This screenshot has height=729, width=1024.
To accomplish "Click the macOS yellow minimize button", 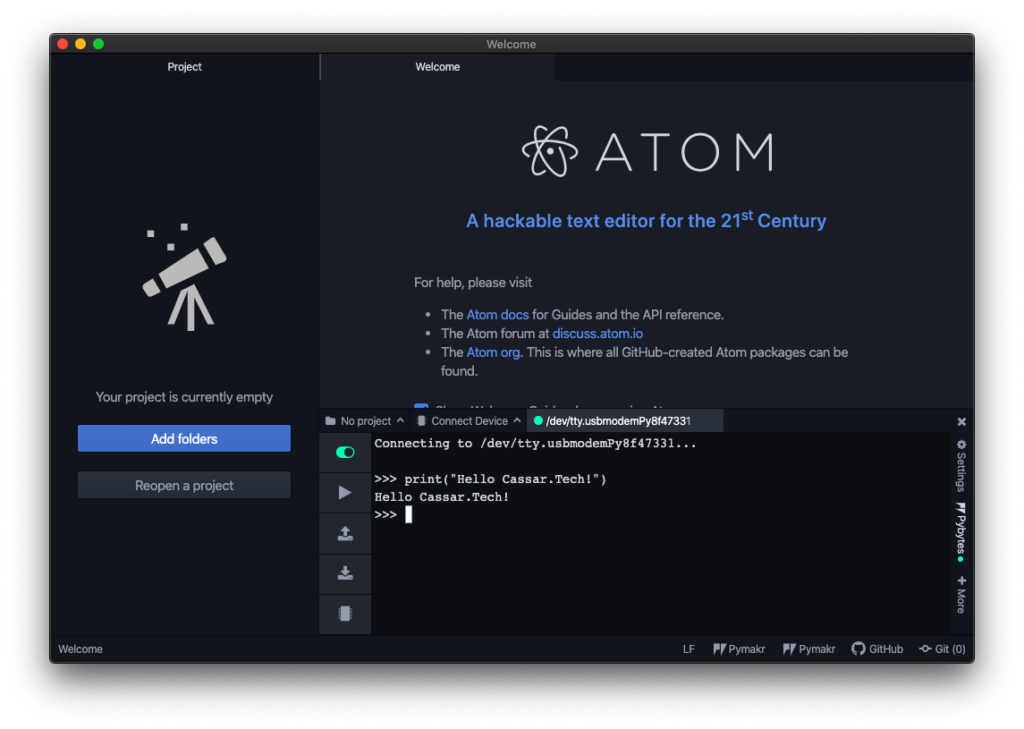I will (x=80, y=44).
